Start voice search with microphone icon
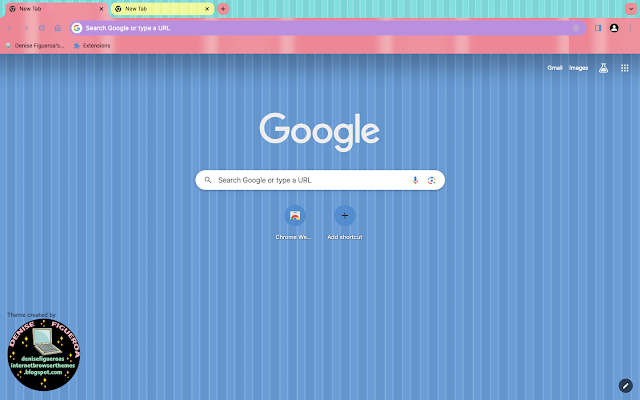The image size is (640, 400). click(415, 180)
